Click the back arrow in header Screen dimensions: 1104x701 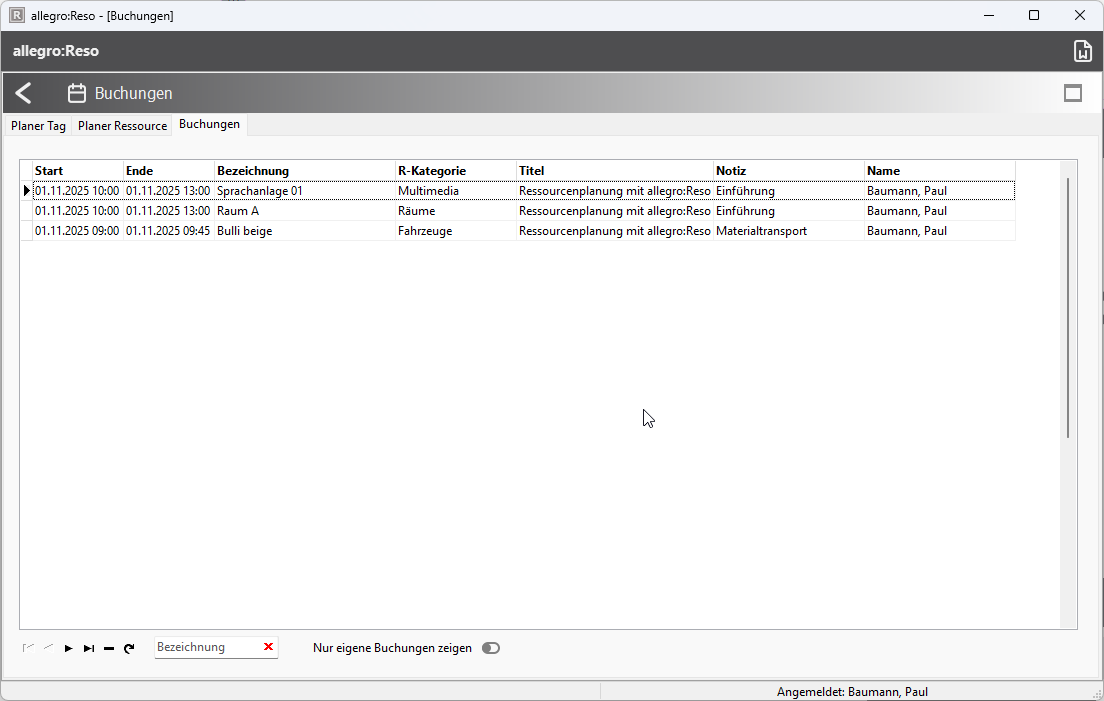click(24, 93)
